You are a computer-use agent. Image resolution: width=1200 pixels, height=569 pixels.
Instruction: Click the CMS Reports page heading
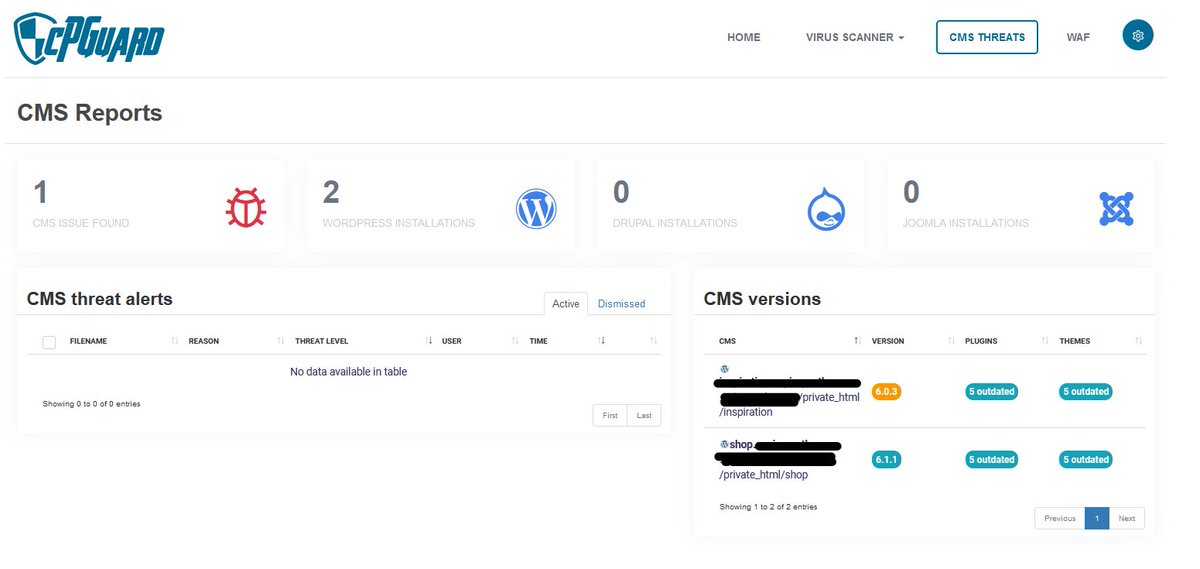pyautogui.click(x=90, y=113)
